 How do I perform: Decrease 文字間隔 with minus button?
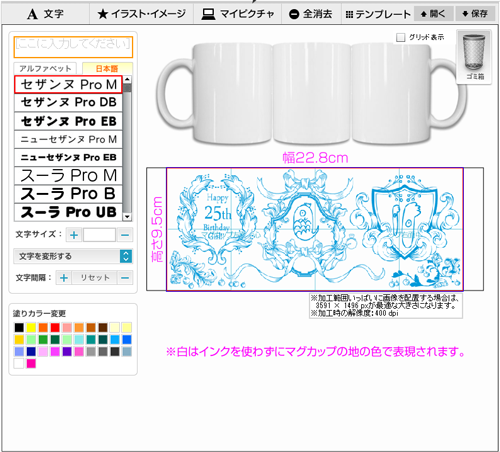click(125, 278)
